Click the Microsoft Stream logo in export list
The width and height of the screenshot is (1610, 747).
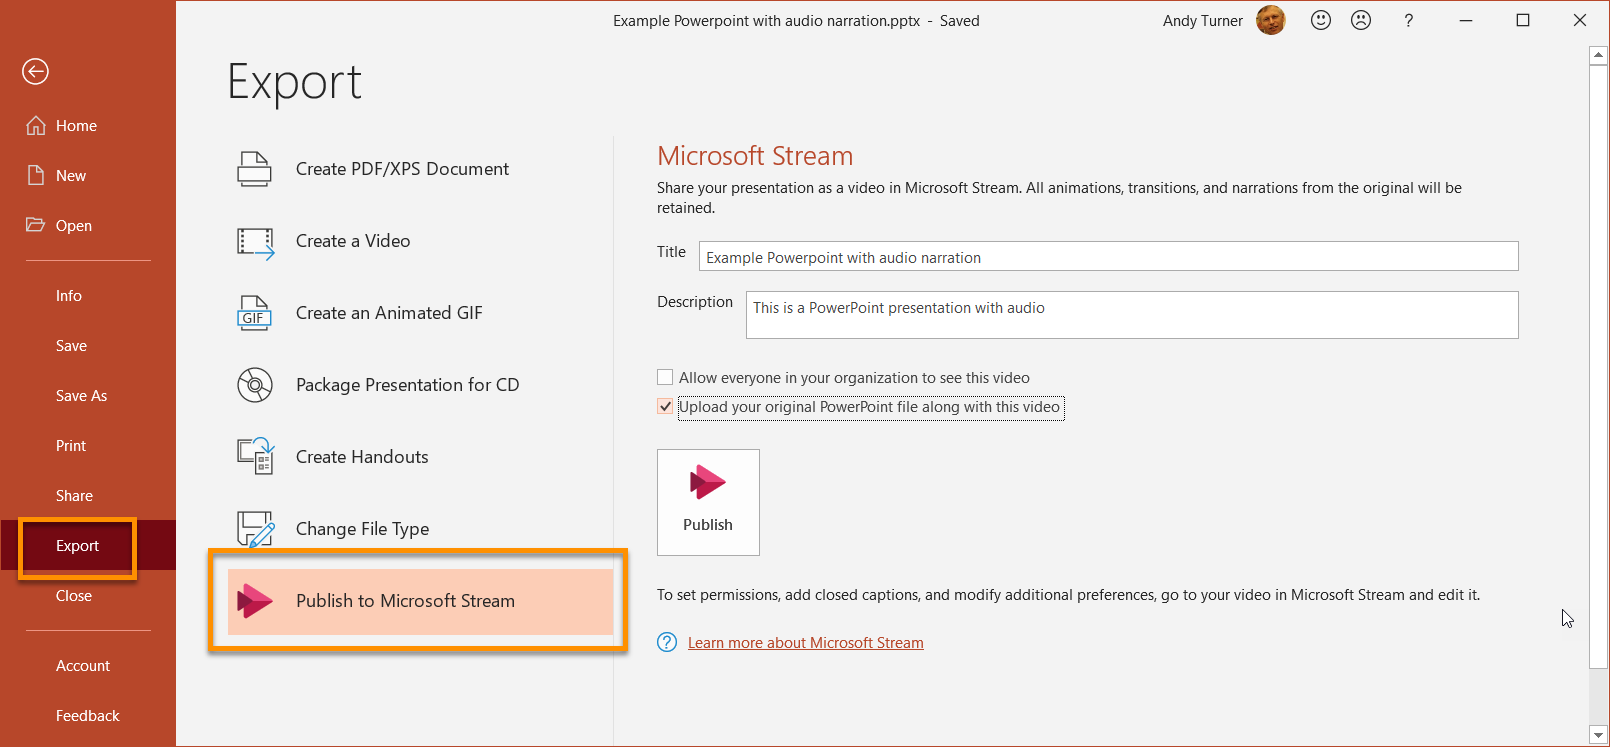(254, 601)
